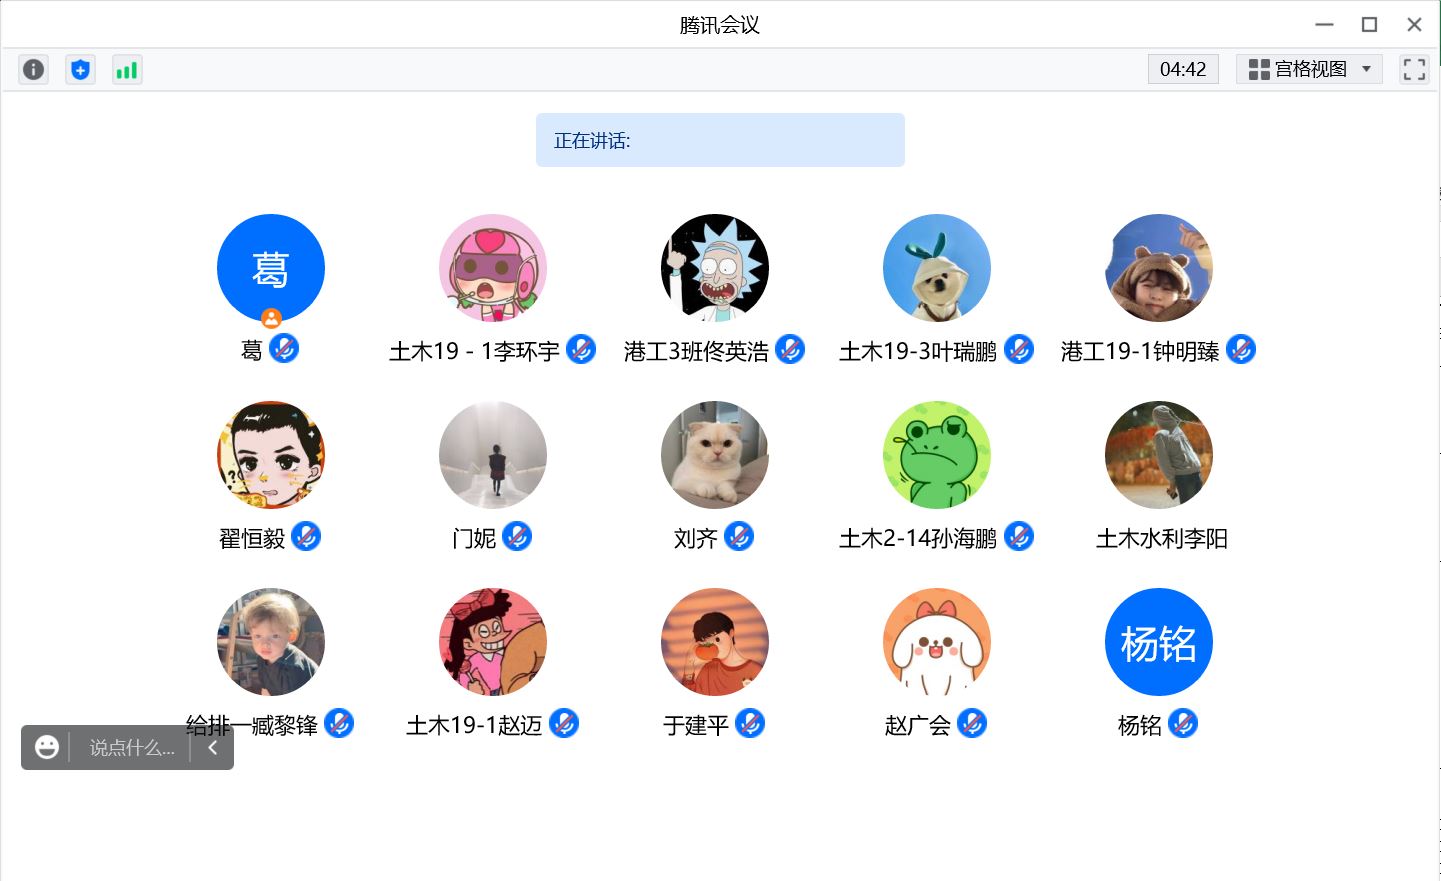Click muted mic icon beside 刘齐

pos(739,536)
